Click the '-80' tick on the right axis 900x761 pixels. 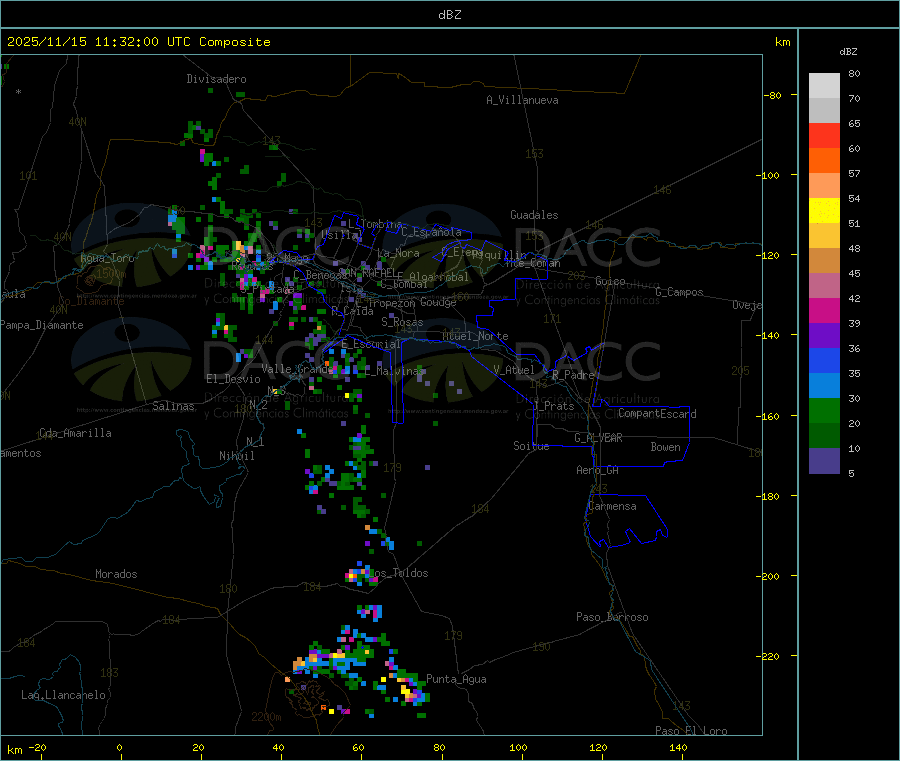[x=773, y=95]
